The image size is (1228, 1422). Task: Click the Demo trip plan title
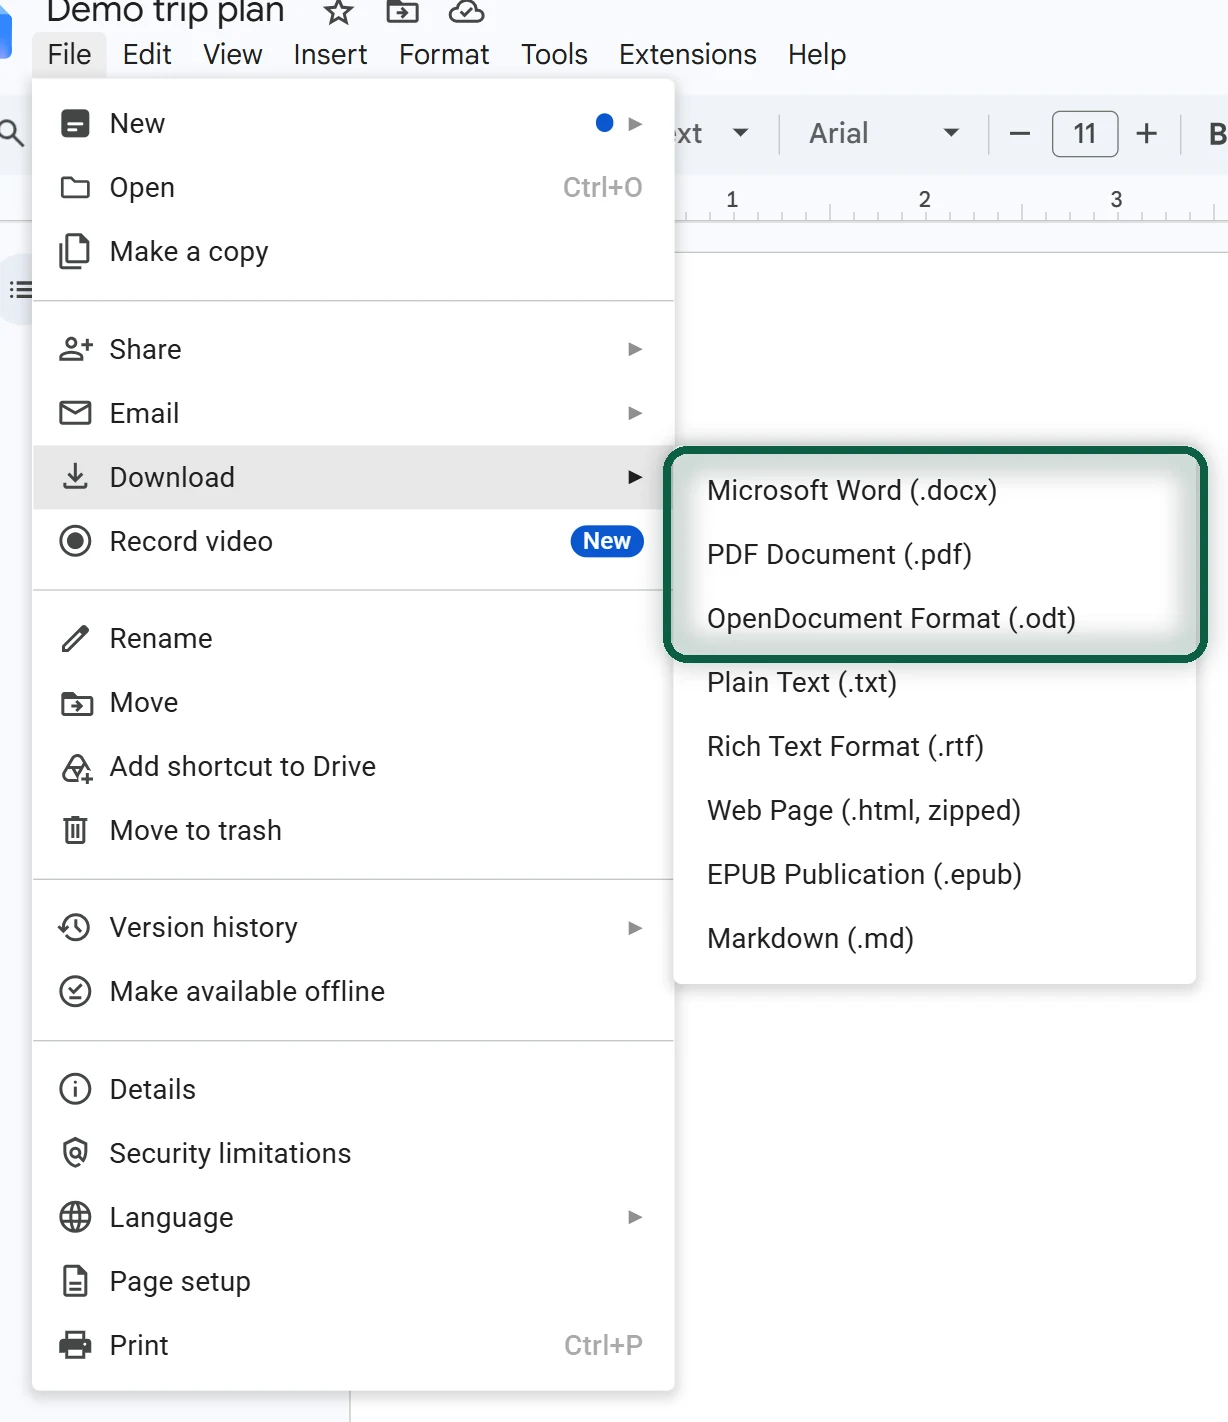click(165, 12)
